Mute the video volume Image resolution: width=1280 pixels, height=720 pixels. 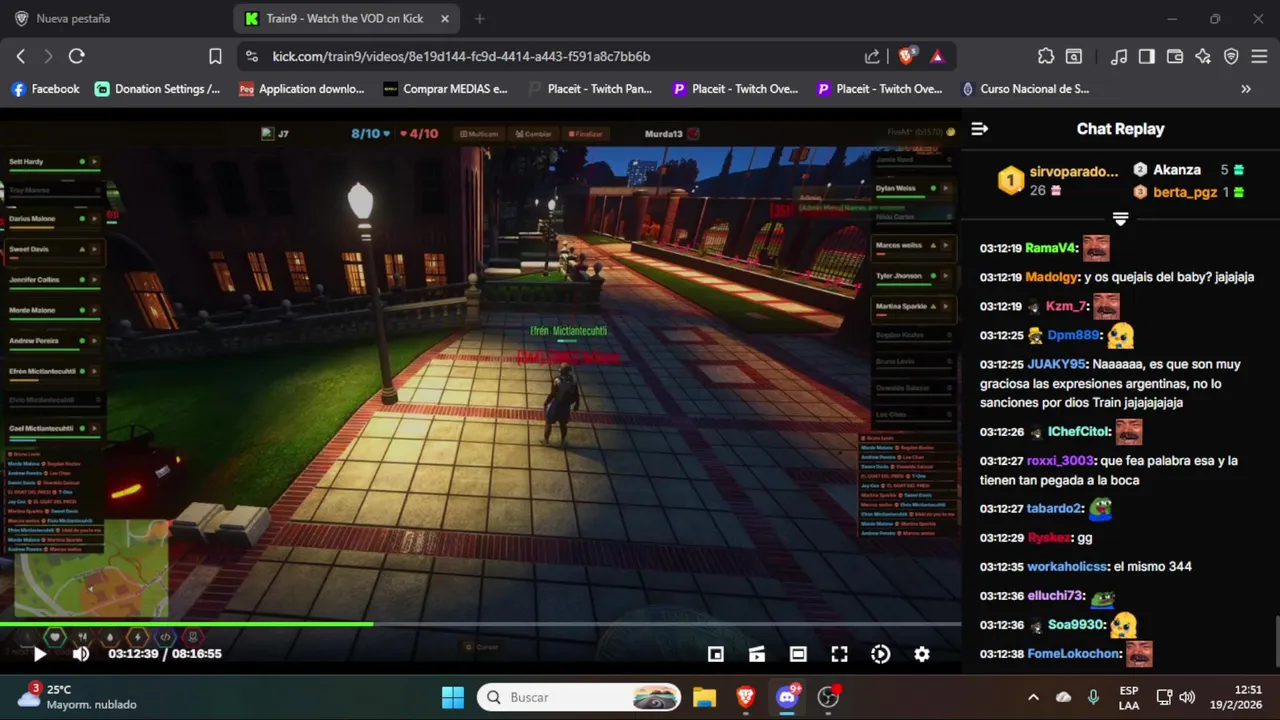coord(81,654)
